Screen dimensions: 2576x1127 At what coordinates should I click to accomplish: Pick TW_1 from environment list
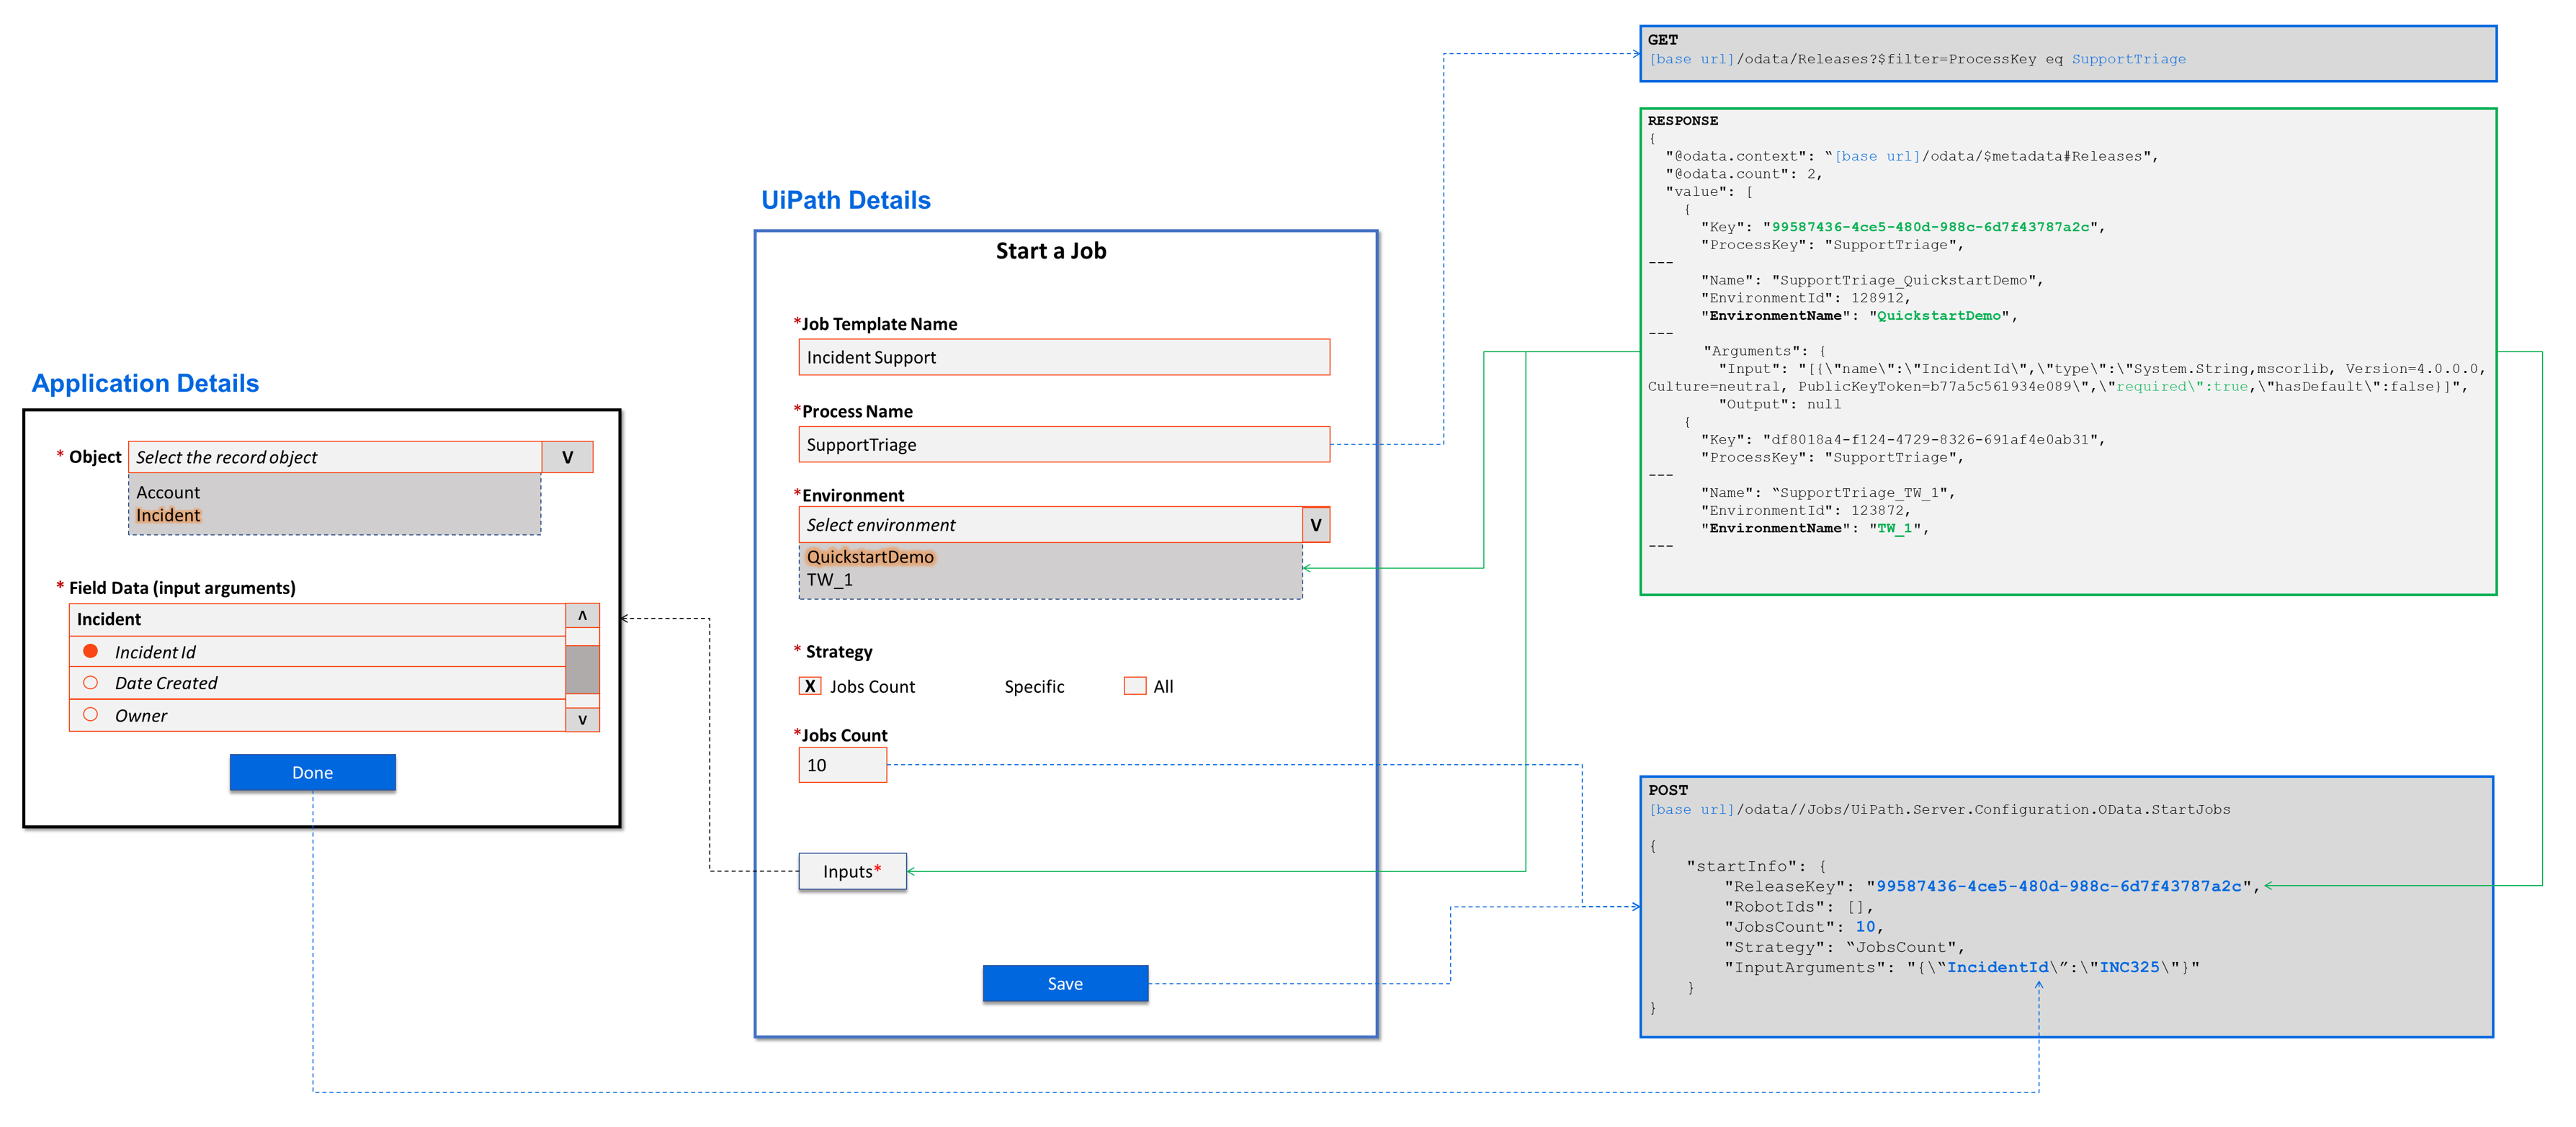click(x=830, y=580)
